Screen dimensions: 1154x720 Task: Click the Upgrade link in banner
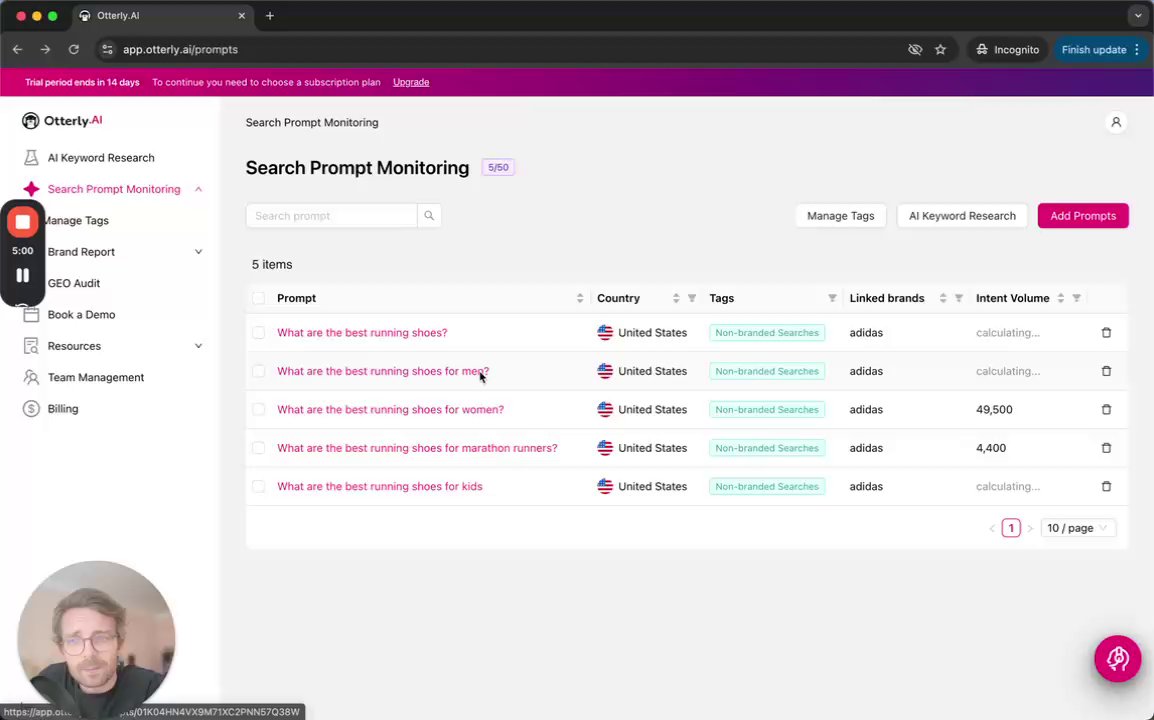click(x=411, y=82)
